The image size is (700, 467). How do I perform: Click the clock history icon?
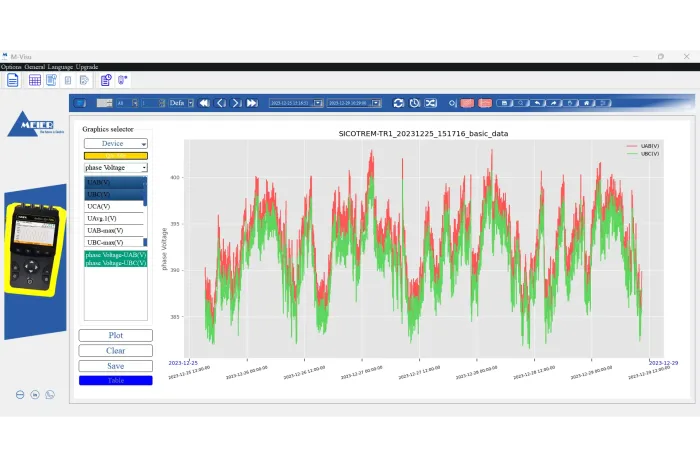pyautogui.click(x=415, y=103)
